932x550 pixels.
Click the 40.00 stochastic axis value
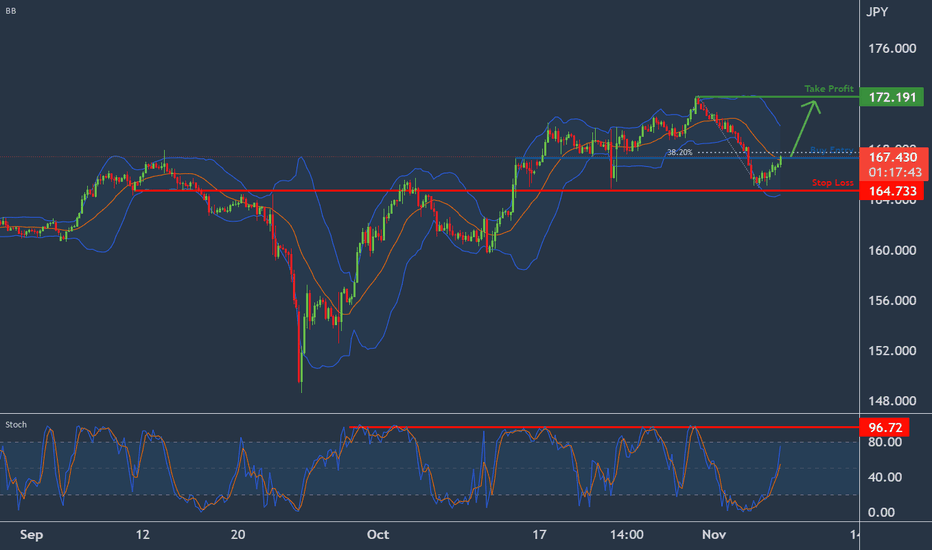pyautogui.click(x=885, y=477)
